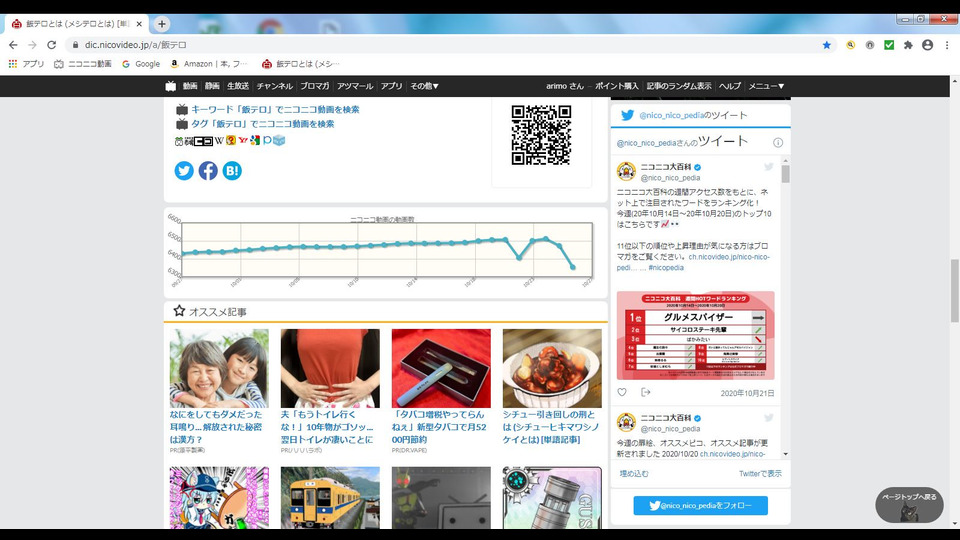Open the ch.nicovideo.jp/nico-nico-pedi link in tweet
This screenshot has height=540, width=960.
click(x=693, y=262)
